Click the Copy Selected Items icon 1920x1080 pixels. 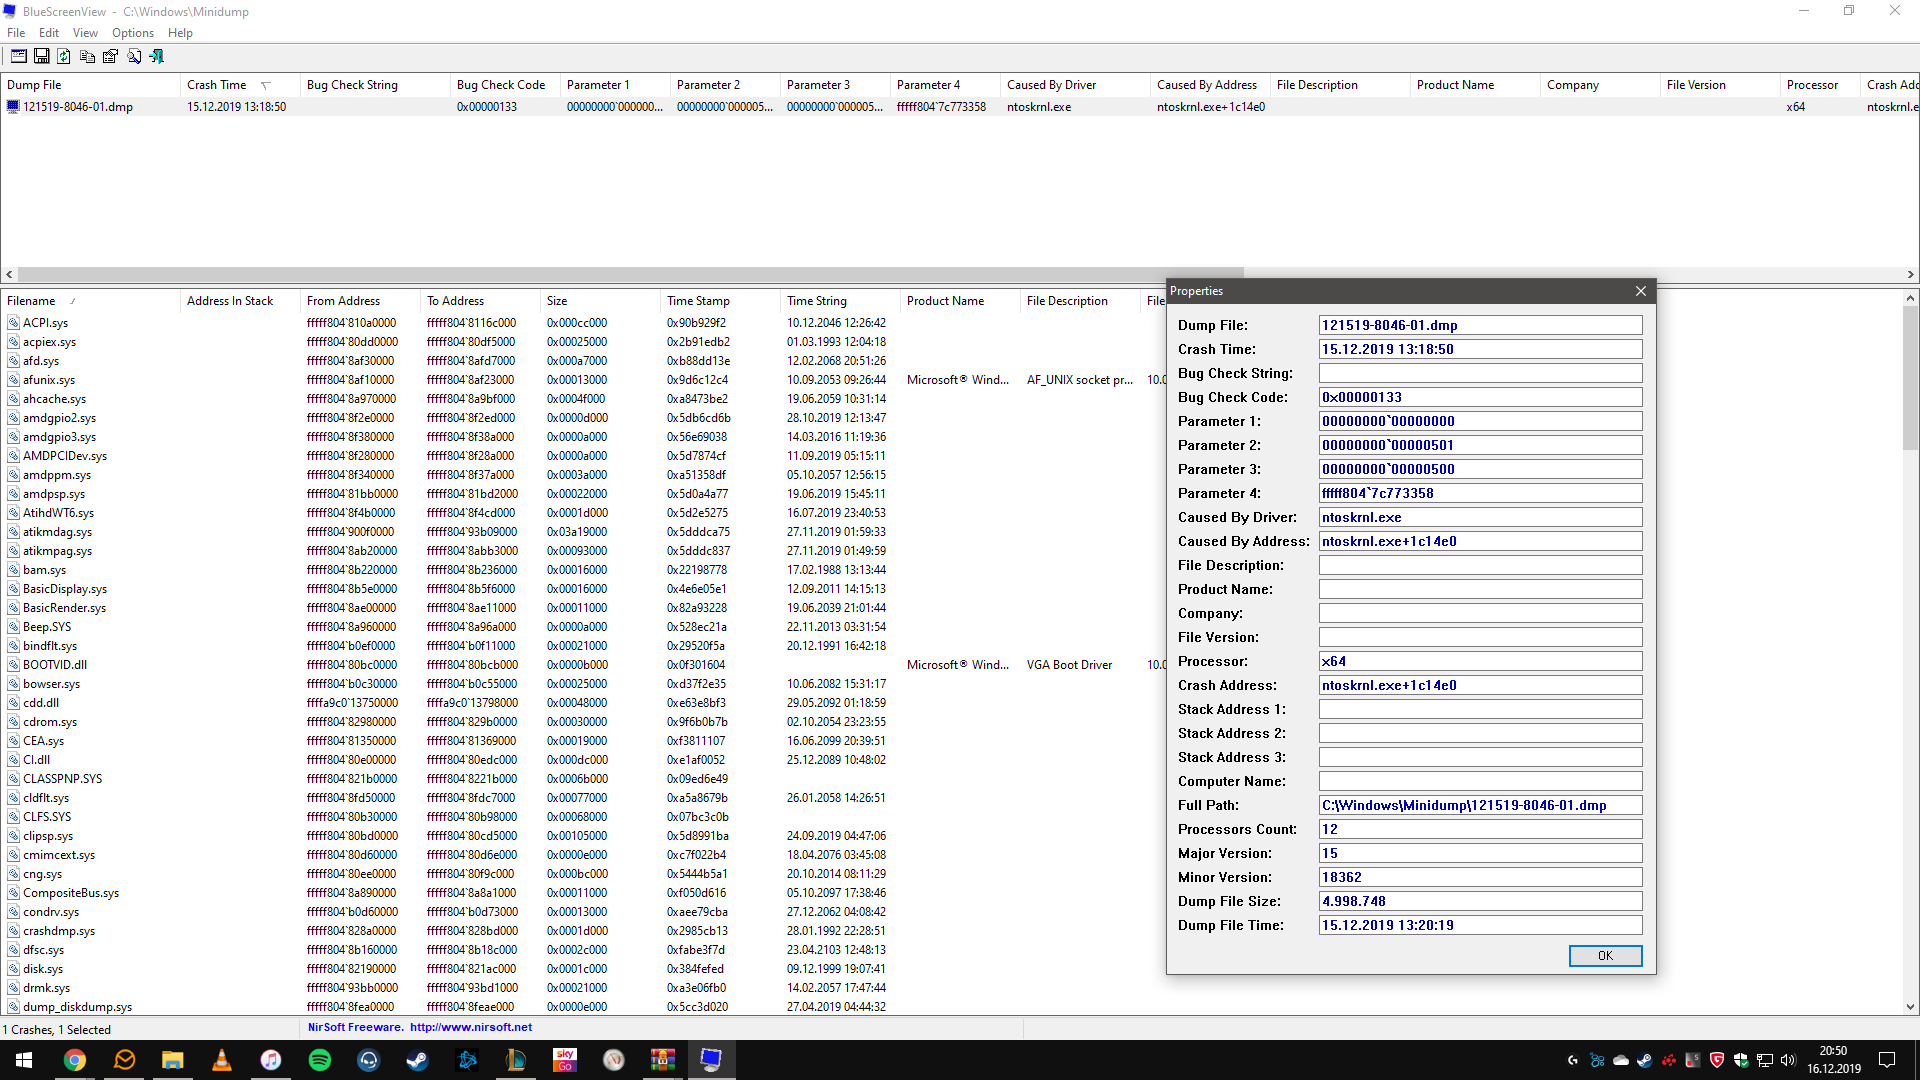click(87, 57)
